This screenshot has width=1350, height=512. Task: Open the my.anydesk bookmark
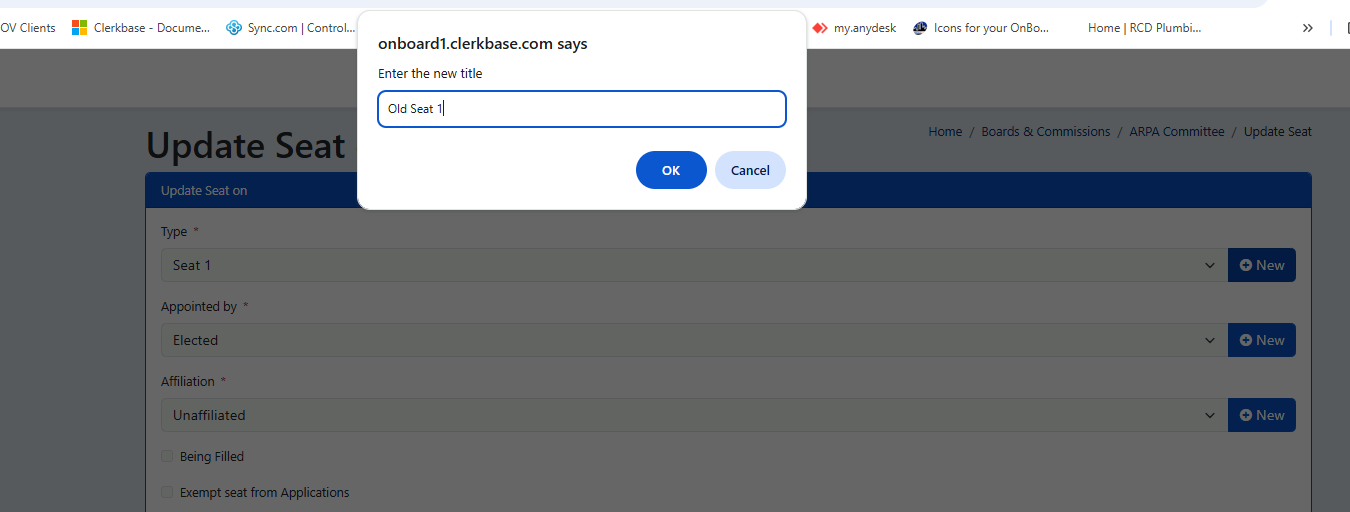tap(854, 28)
